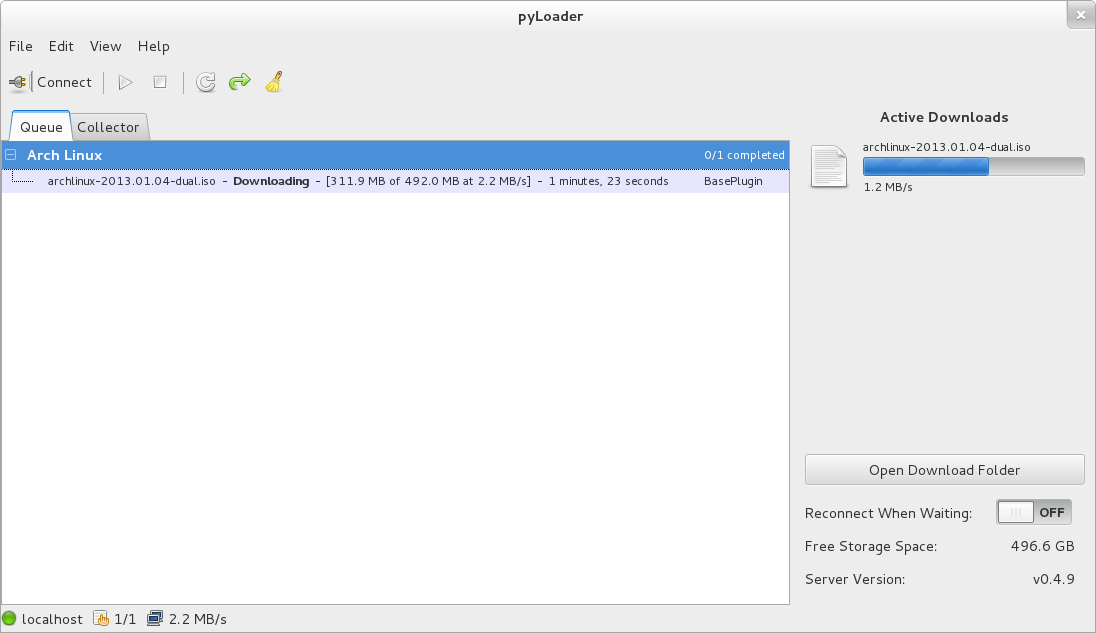Clean finished downloads with broom icon
1096x633 pixels.
273,82
